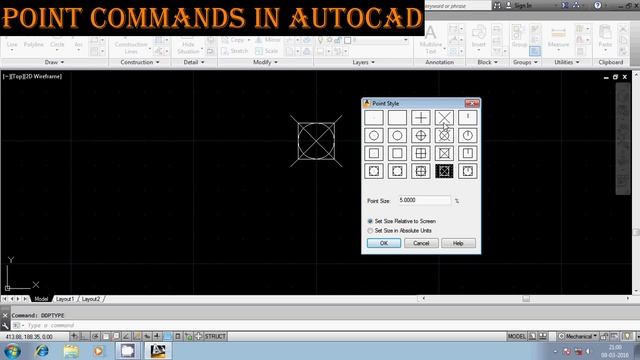
Task: Select the square with tick point style
Action: pos(467,153)
